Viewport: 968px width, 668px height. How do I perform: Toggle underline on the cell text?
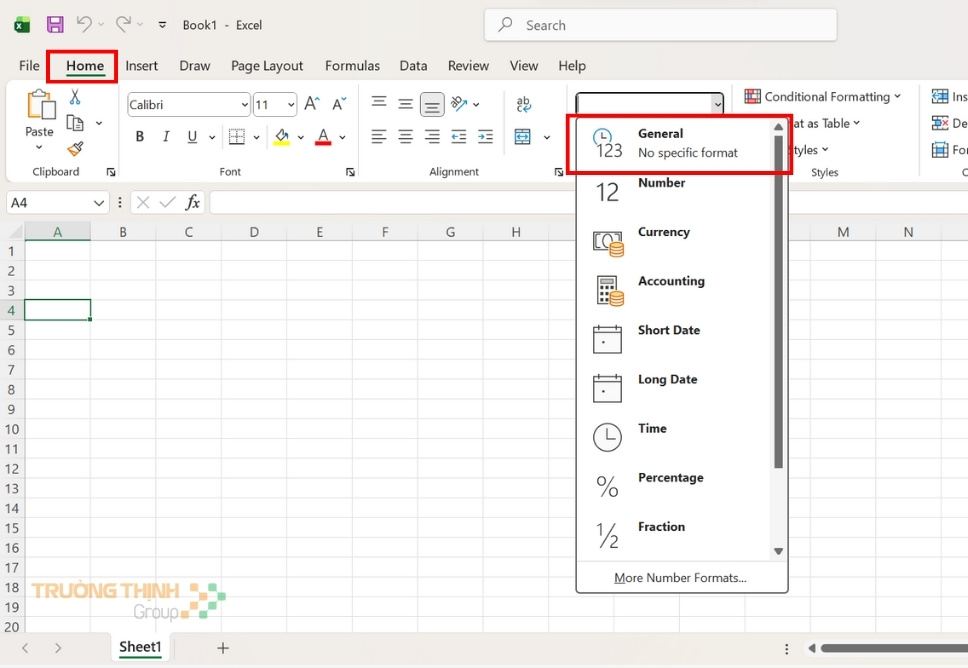click(190, 136)
